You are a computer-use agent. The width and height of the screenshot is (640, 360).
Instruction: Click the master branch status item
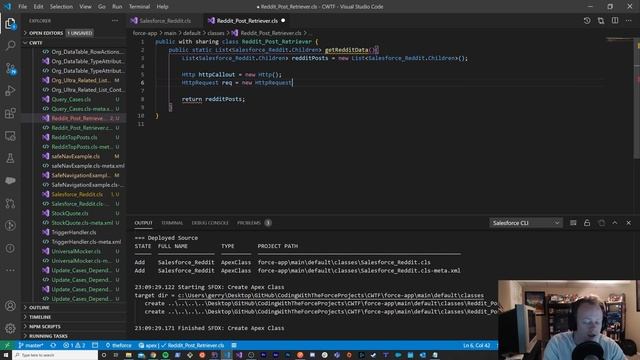pyautogui.click(x=31, y=345)
